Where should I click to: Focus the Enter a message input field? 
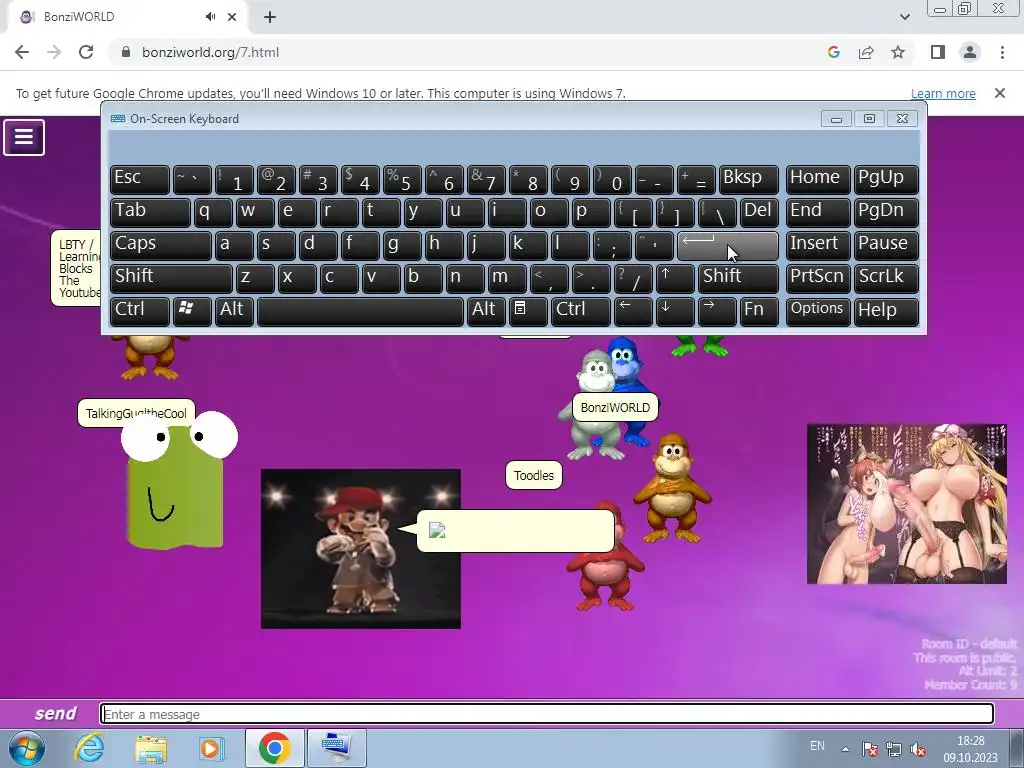(x=547, y=714)
